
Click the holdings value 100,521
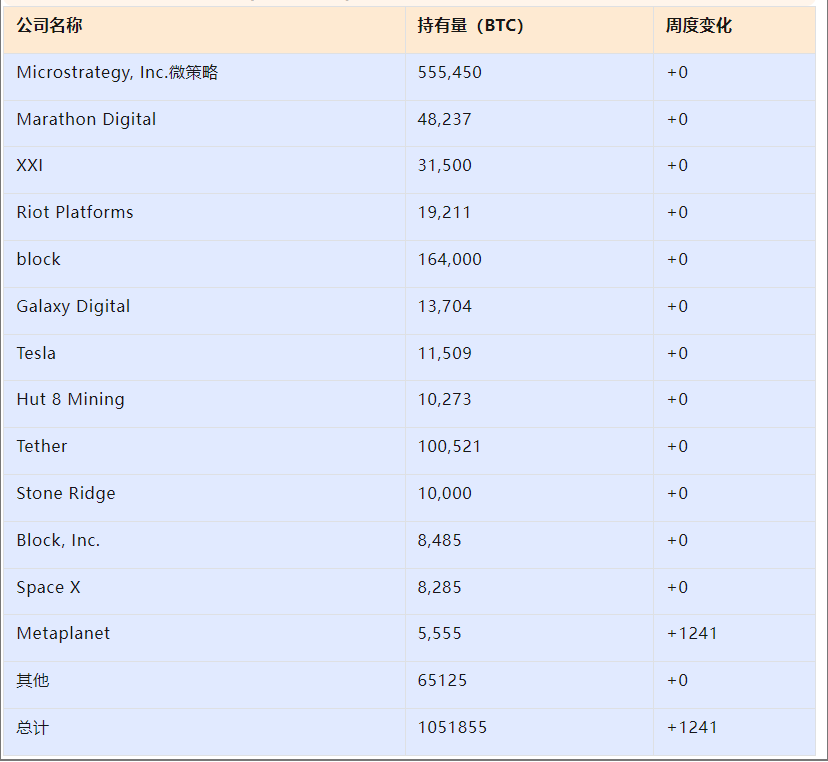point(449,446)
